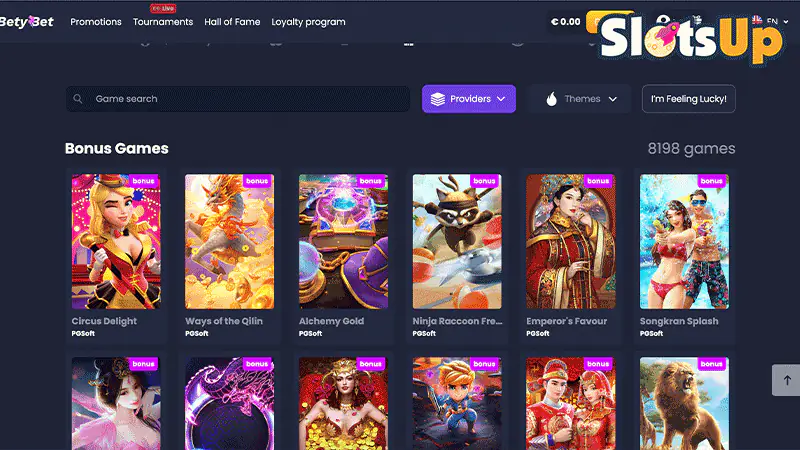Viewport: 800px width, 450px height.
Task: Click bonus badge on Ninja Raccoon card
Action: [x=485, y=181]
